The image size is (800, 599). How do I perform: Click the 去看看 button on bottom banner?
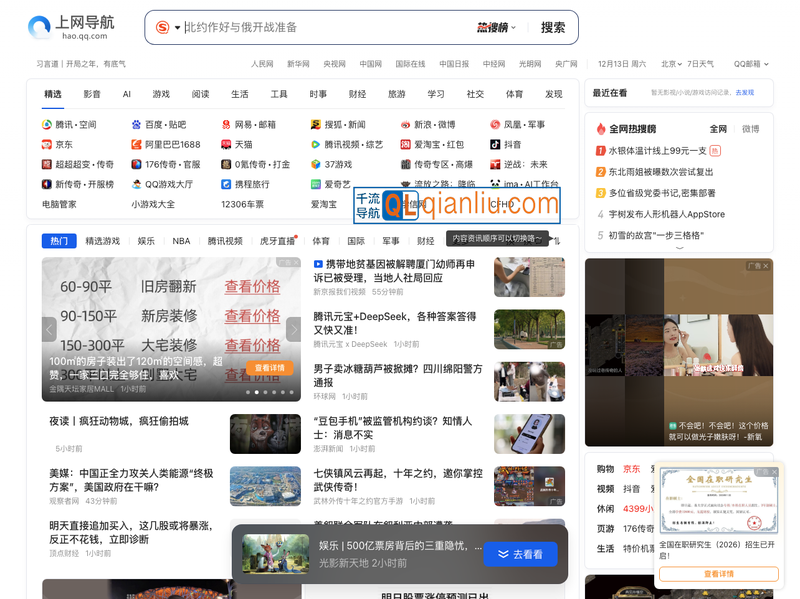click(x=521, y=554)
